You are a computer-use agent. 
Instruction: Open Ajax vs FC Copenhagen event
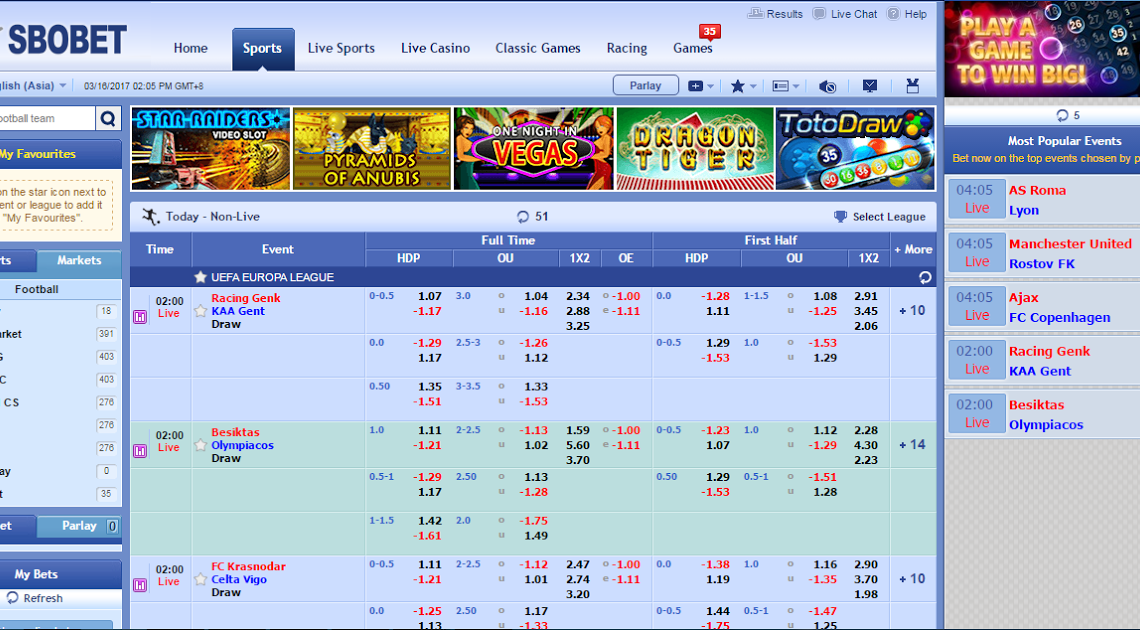coord(1043,307)
